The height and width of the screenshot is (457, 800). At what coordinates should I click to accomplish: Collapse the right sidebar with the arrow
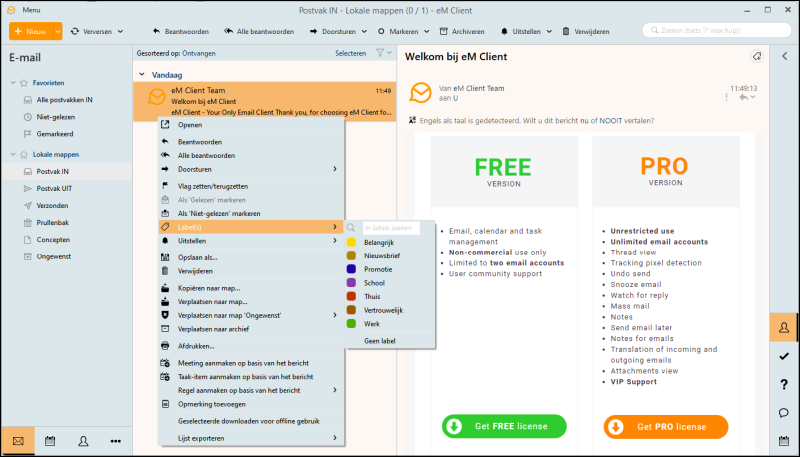pos(785,56)
